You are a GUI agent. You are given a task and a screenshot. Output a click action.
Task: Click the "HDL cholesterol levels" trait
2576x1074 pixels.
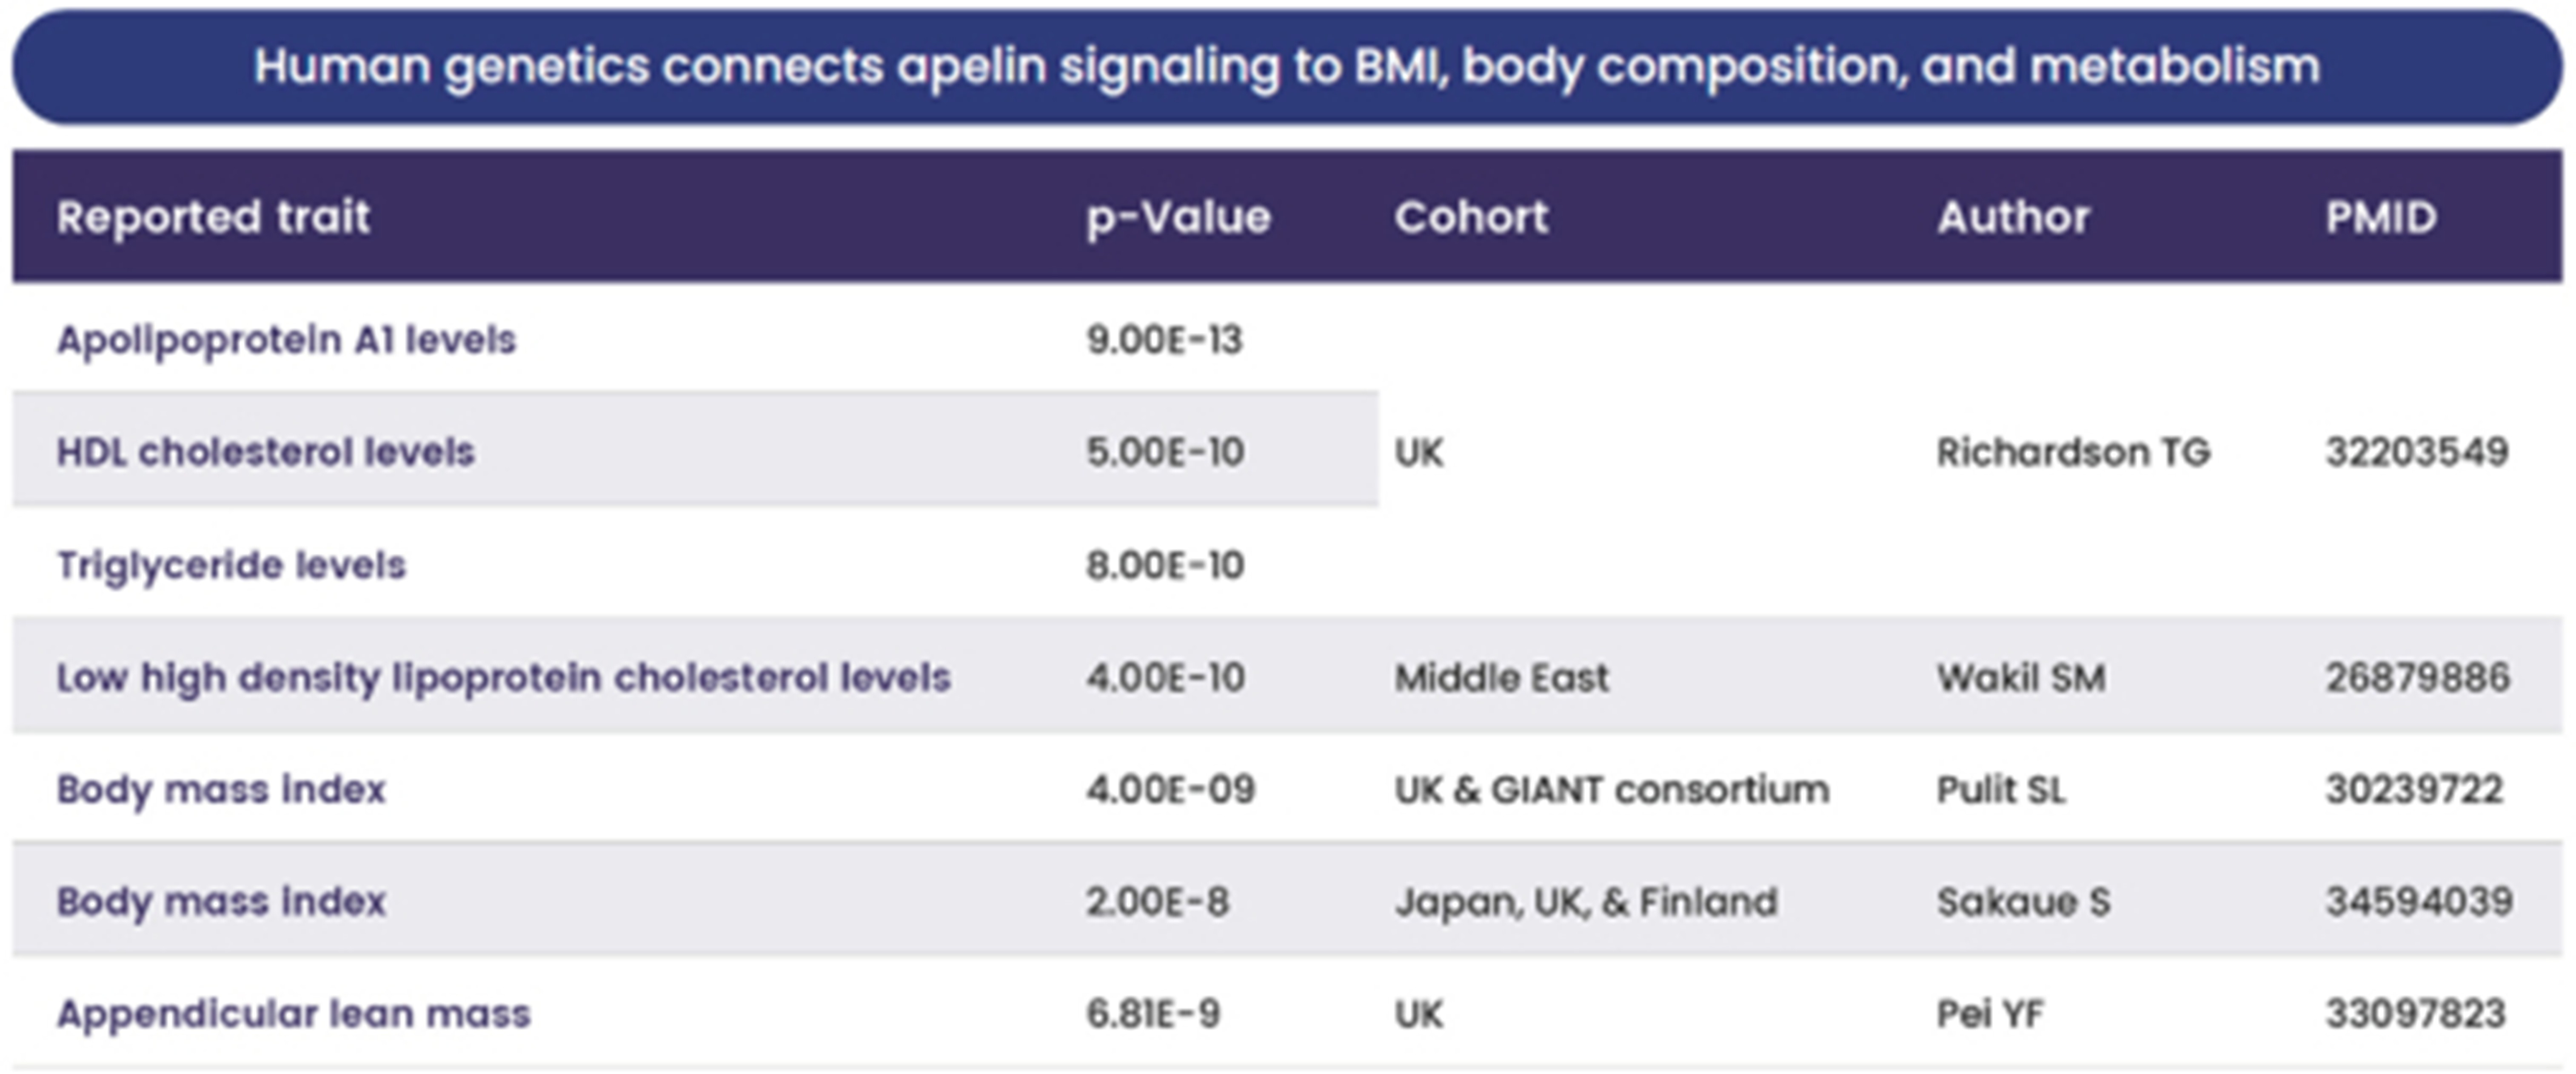[x=265, y=452]
